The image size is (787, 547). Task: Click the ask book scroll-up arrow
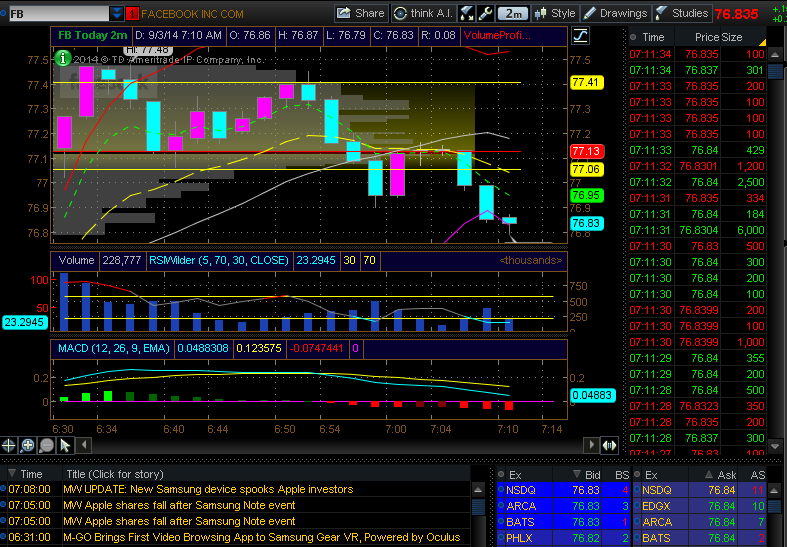click(774, 490)
